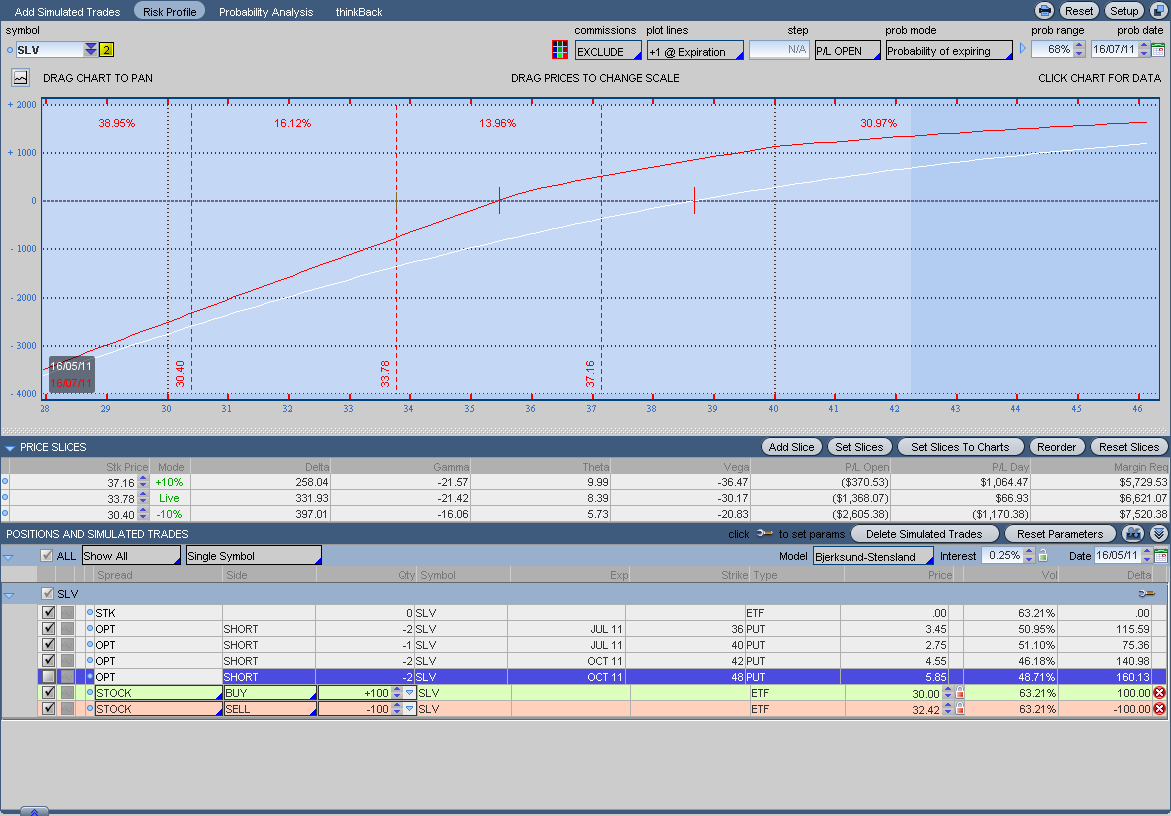Click the price lock icon on the SELL stock row

tap(960, 708)
